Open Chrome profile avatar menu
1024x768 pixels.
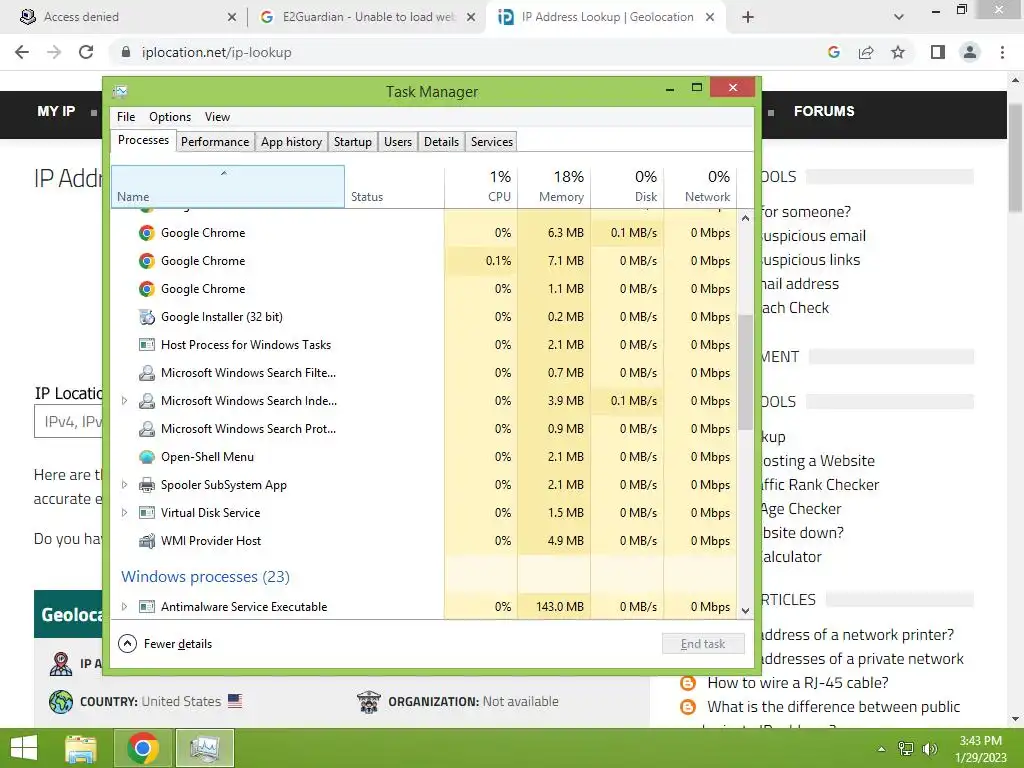click(970, 52)
